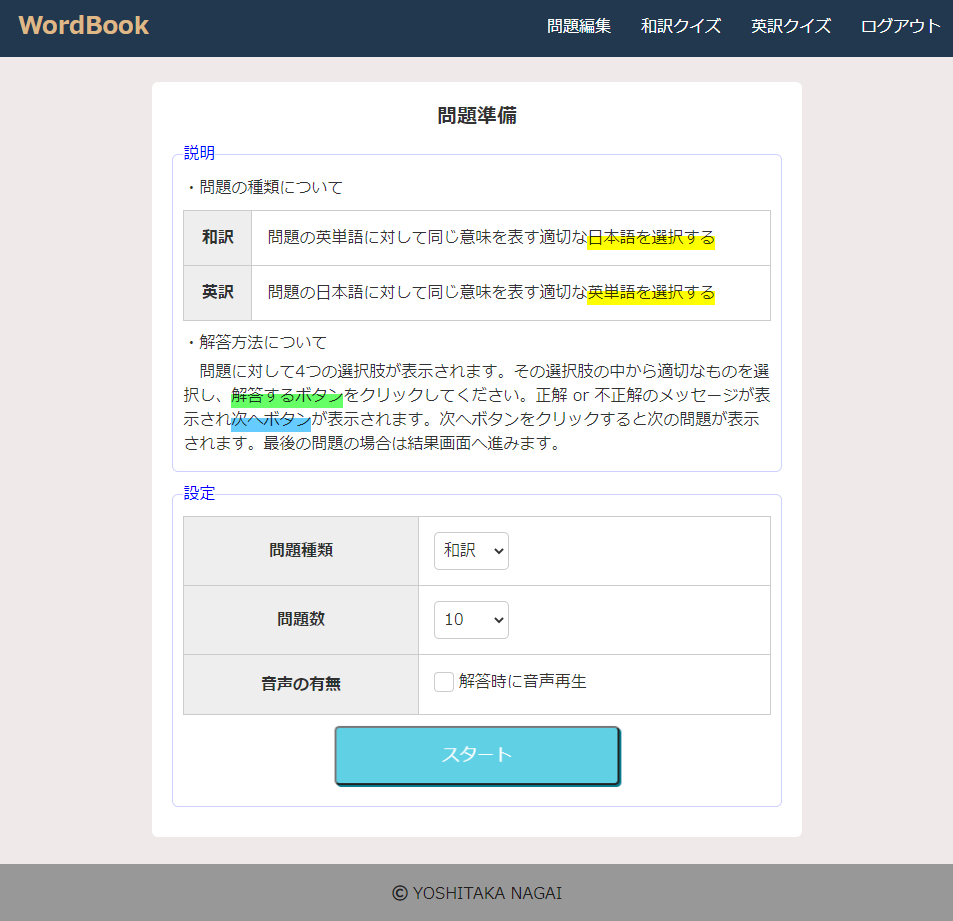Open the 問題数 dropdown showing 10

click(470, 619)
